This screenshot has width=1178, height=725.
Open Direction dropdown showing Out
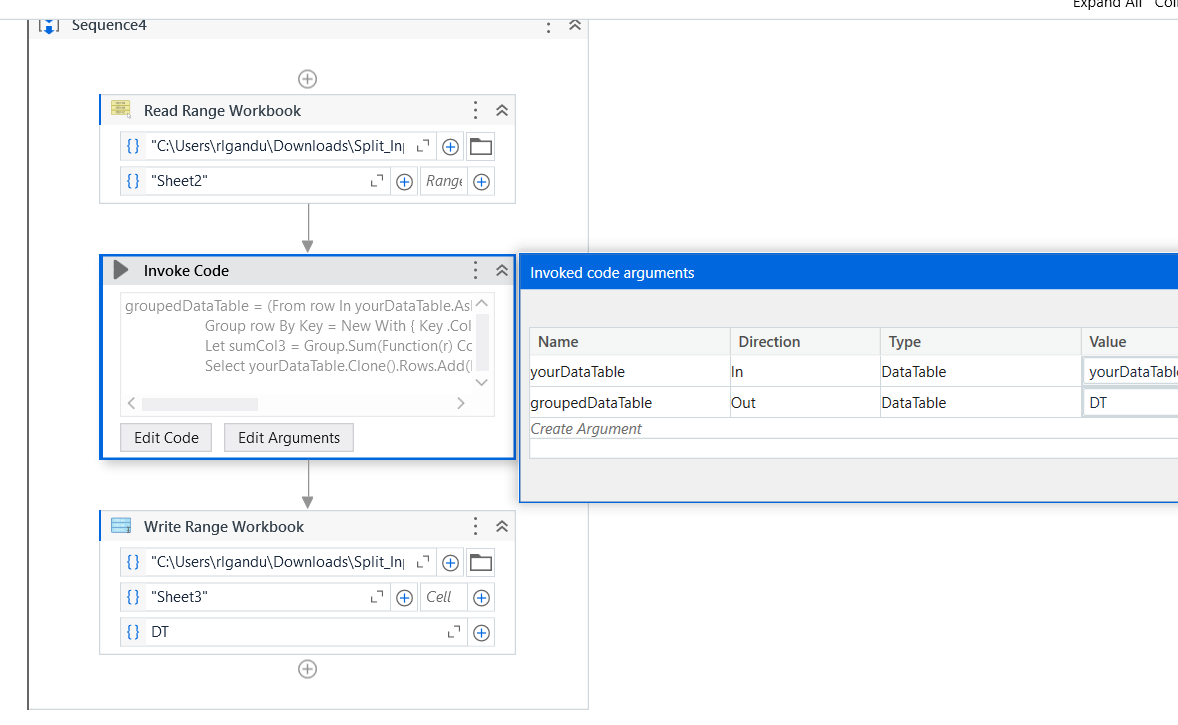click(805, 403)
